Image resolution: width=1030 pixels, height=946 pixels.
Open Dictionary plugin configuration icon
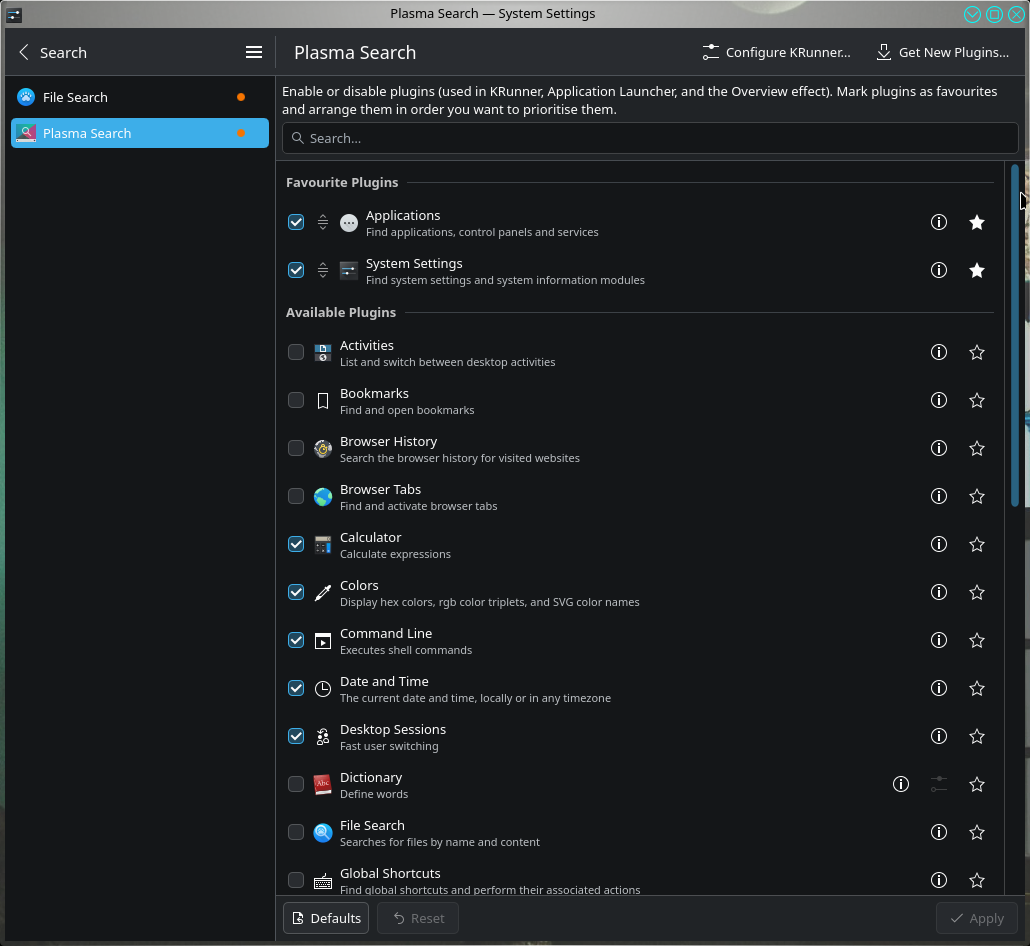point(938,784)
